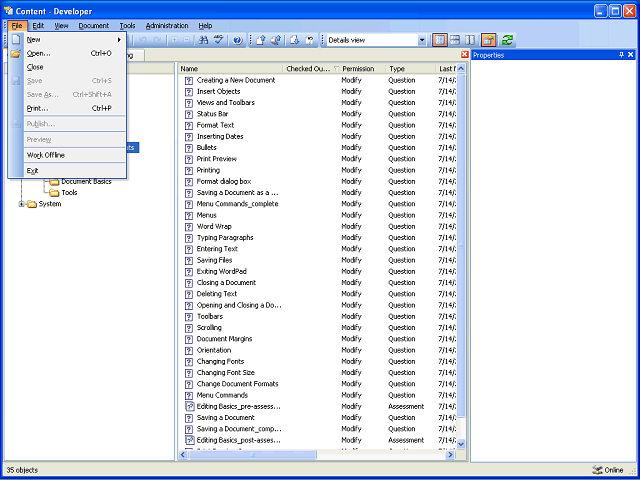
Task: Close the document tab with red X
Action: point(464,55)
